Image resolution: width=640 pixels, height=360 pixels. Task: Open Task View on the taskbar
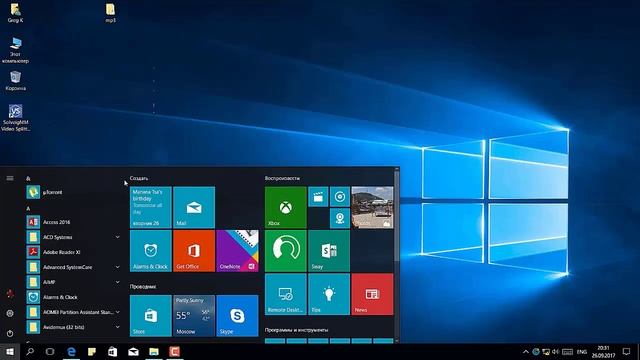click(50, 351)
